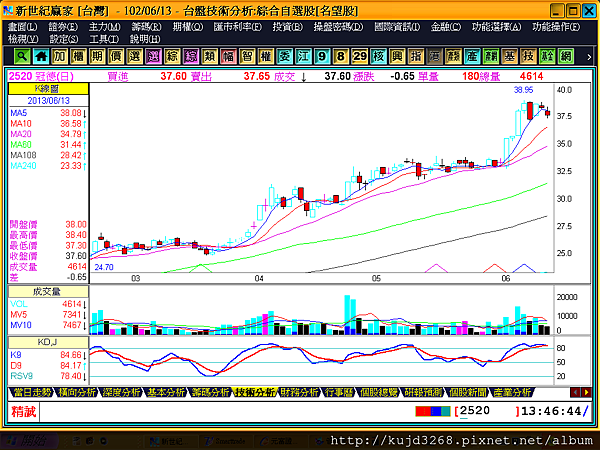
Task: Switch to the 籌碼分析 tab
Action: point(210,392)
